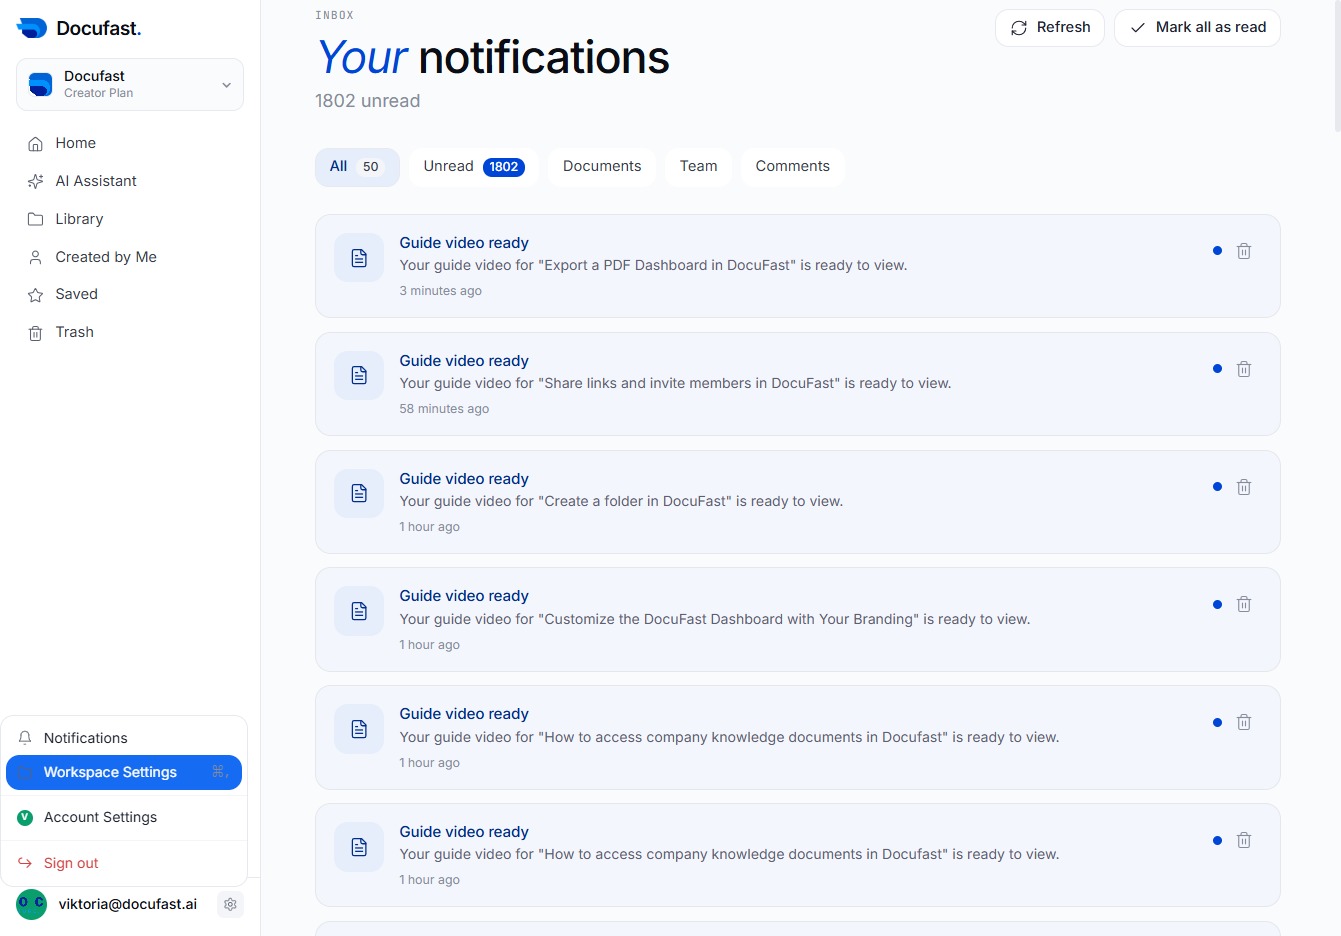Screen dimensions: 1341x936
Task: Click the 50 count badge on All tab
Action: (371, 167)
